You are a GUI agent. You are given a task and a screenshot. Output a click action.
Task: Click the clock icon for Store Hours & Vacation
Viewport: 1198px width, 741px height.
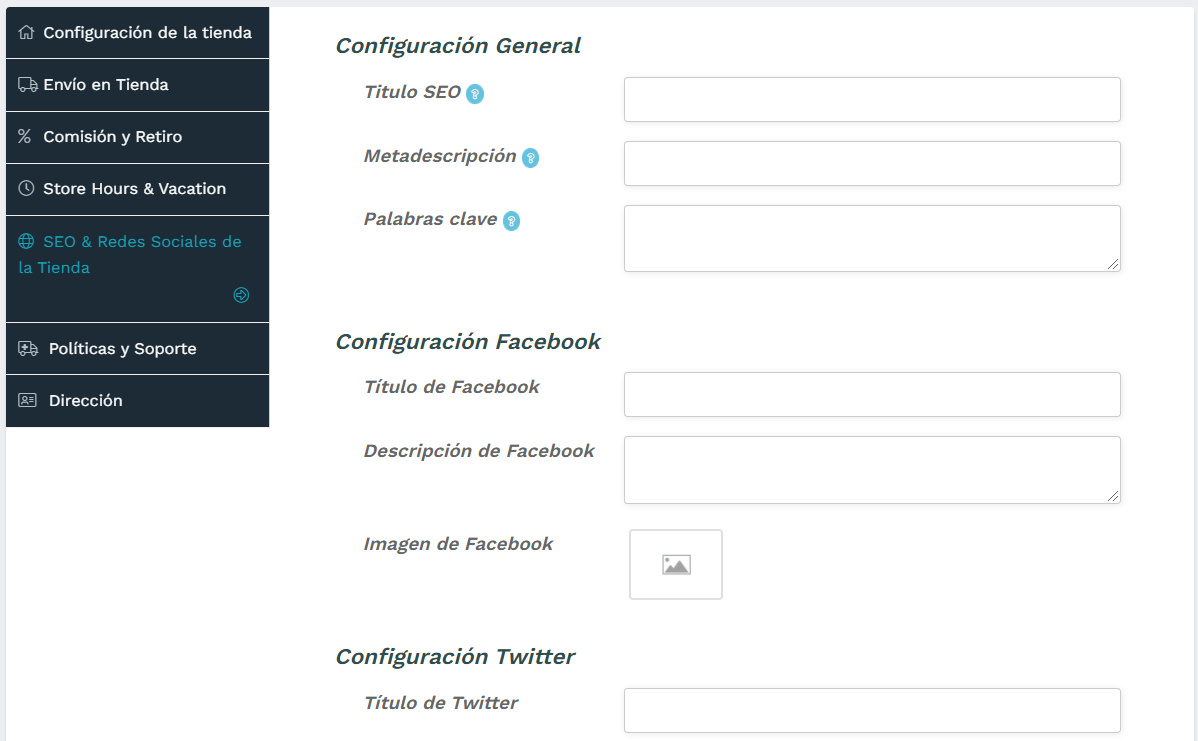pyautogui.click(x=24, y=188)
